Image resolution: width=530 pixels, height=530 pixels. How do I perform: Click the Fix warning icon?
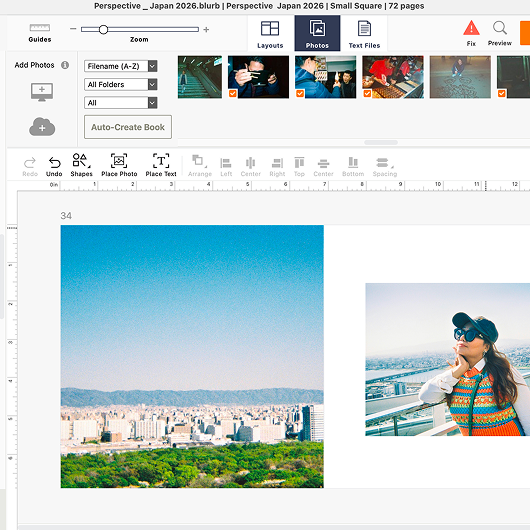click(471, 28)
